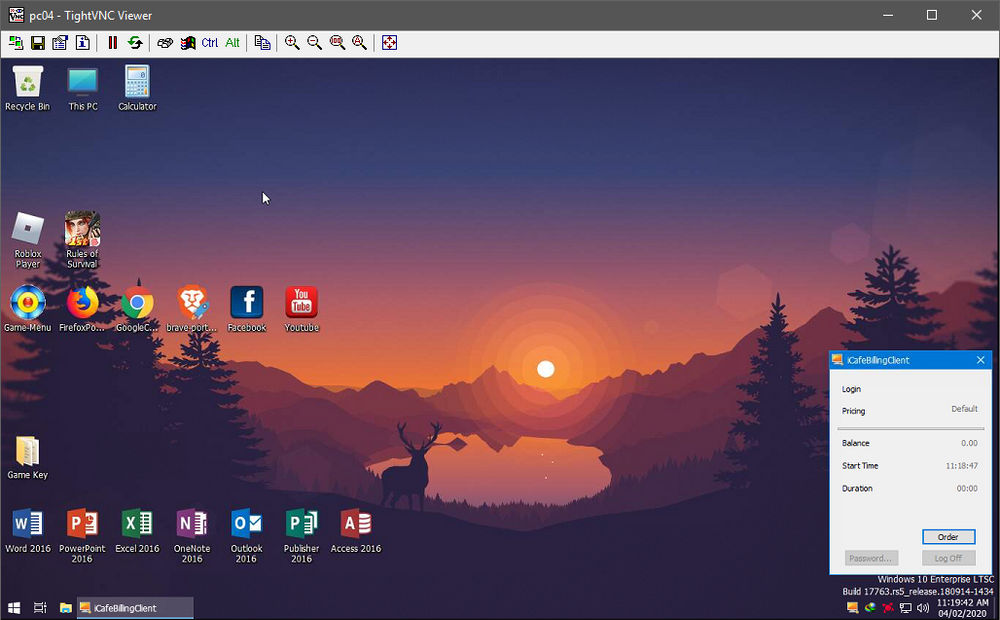Open the brave-port browser shortcut
The image size is (1000, 620).
191,302
